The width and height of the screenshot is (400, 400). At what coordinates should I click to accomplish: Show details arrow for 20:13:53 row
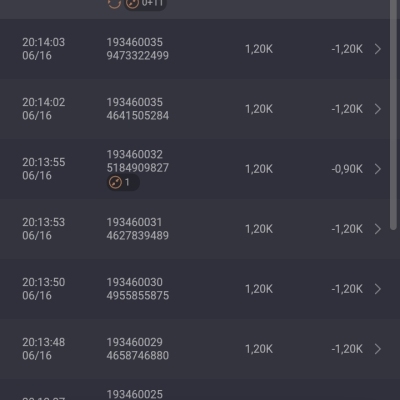378,229
